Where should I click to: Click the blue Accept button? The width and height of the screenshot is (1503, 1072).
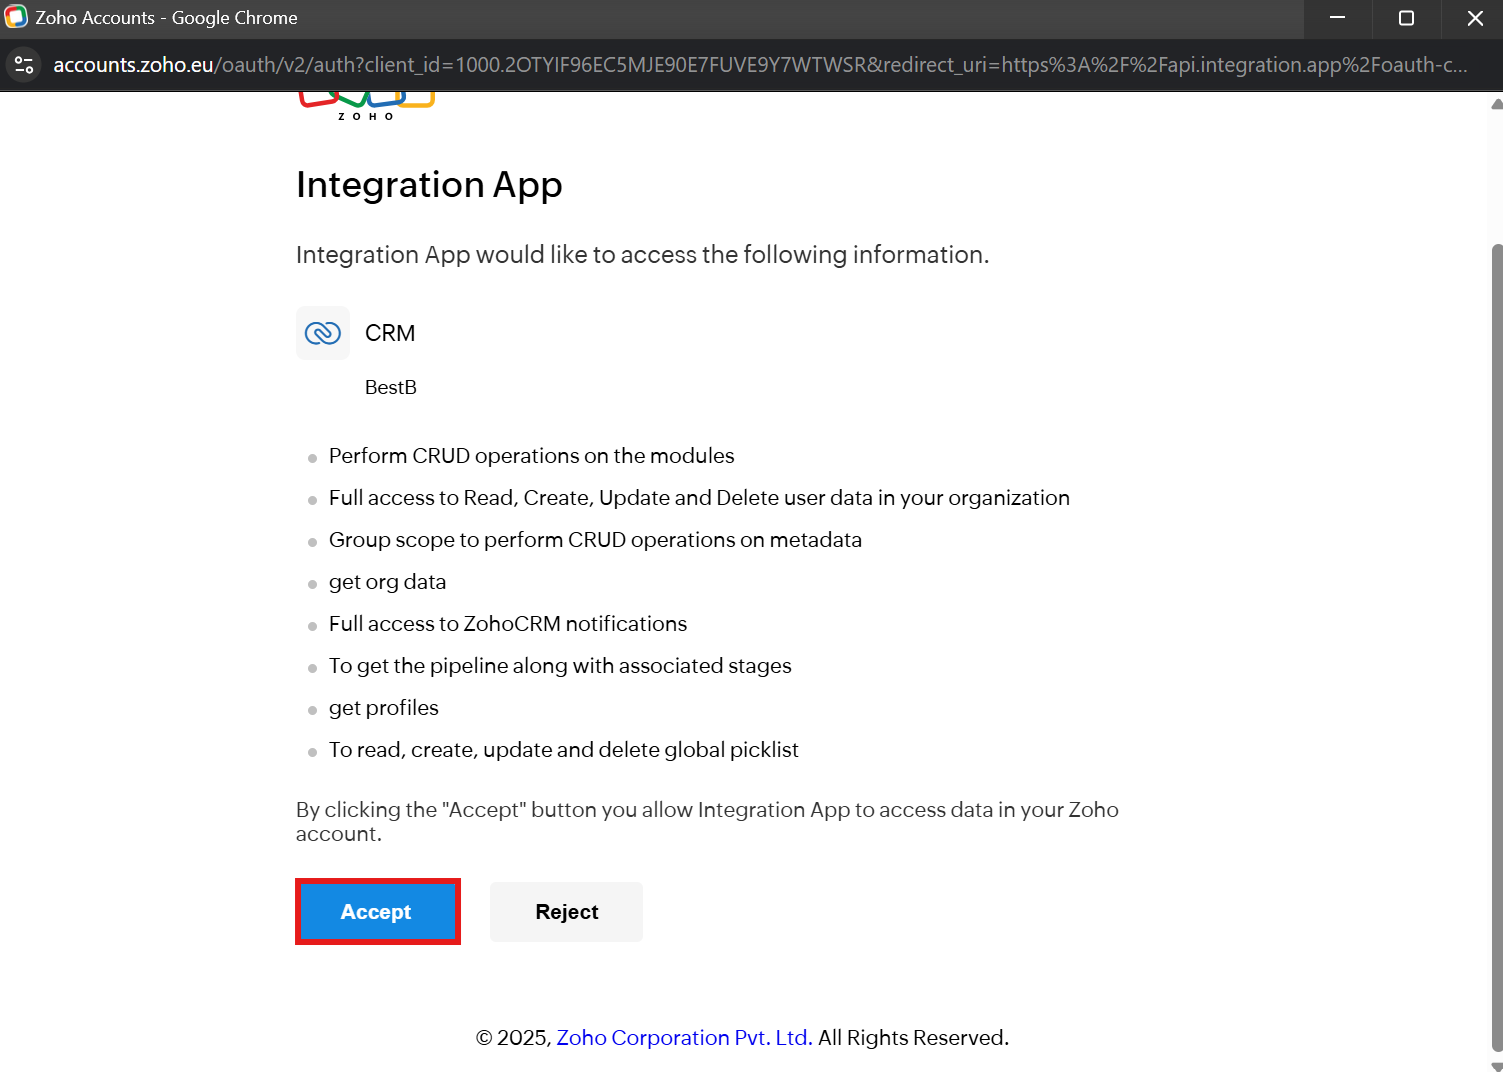point(377,911)
